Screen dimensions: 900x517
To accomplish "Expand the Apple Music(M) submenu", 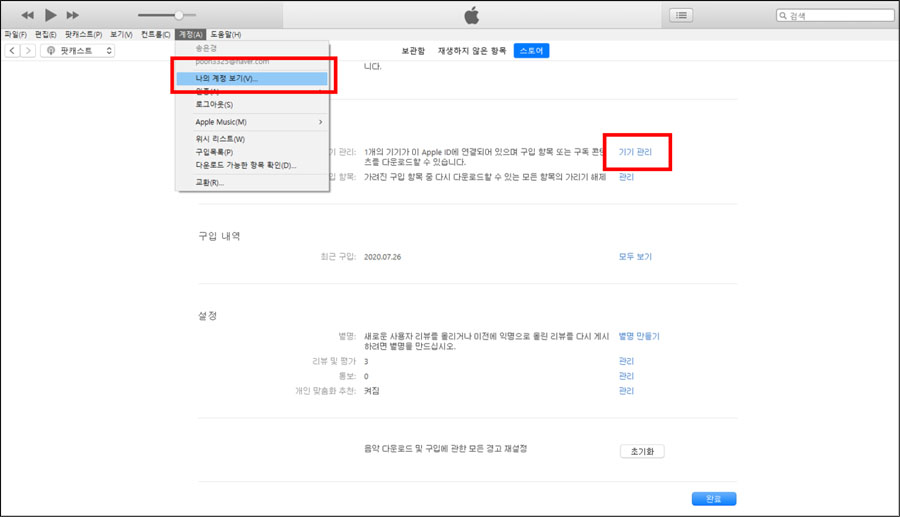I will (252, 122).
